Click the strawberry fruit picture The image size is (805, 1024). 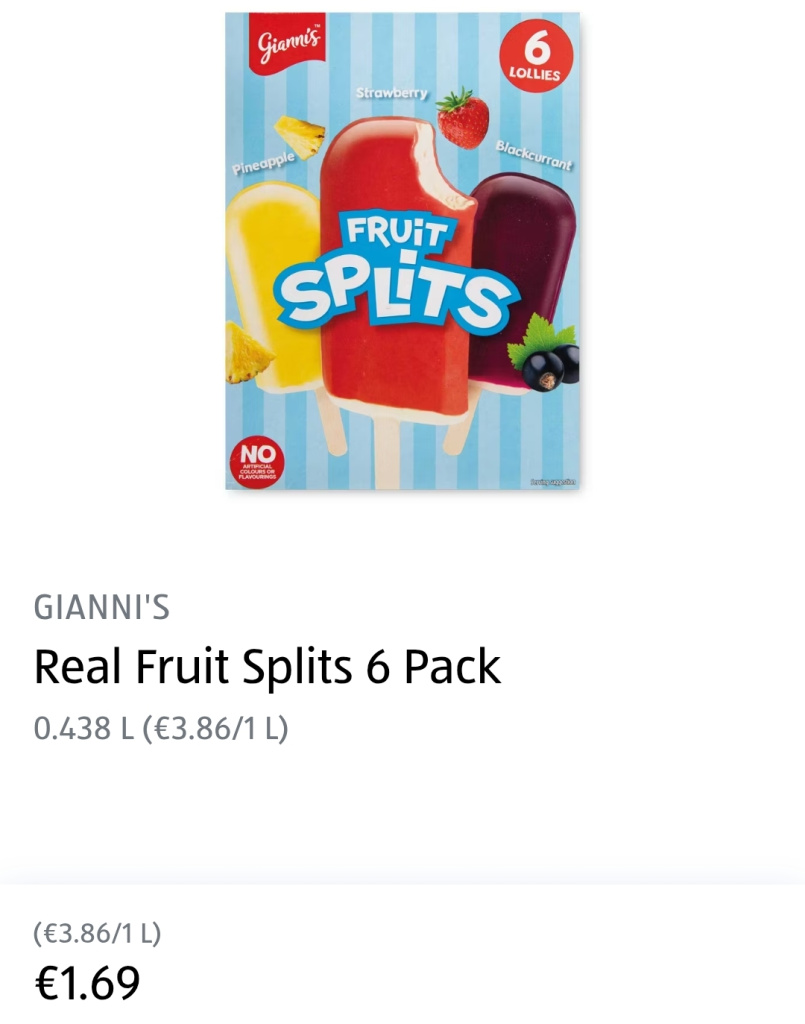462,118
